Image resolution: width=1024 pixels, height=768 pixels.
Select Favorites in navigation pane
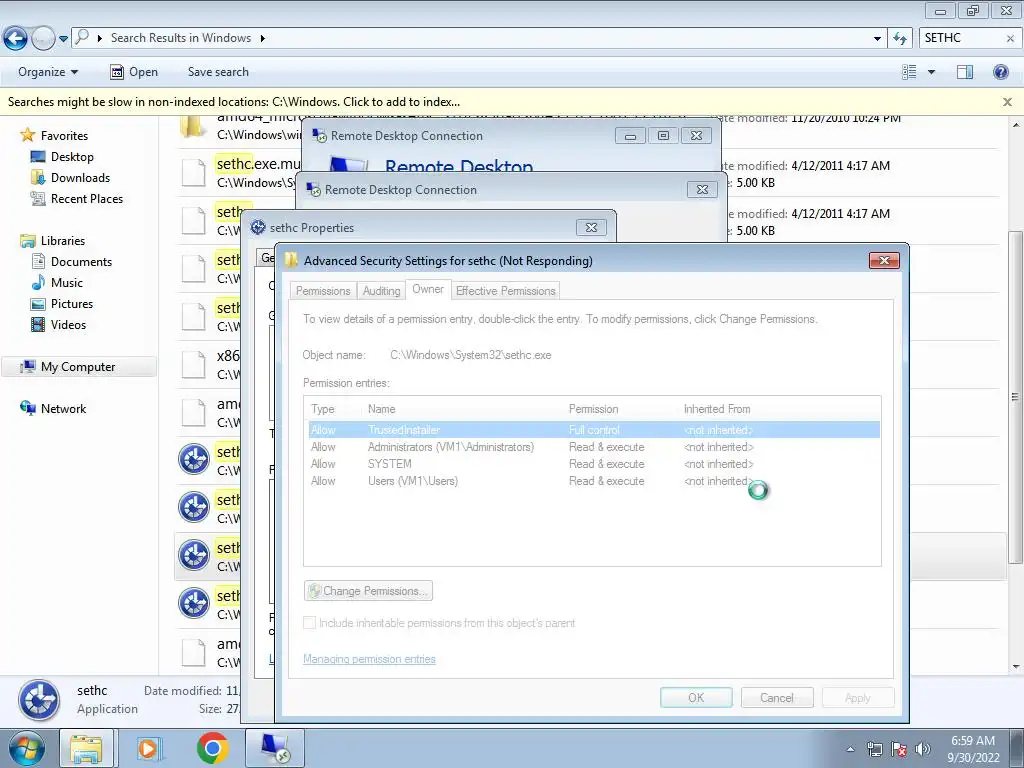[64, 135]
